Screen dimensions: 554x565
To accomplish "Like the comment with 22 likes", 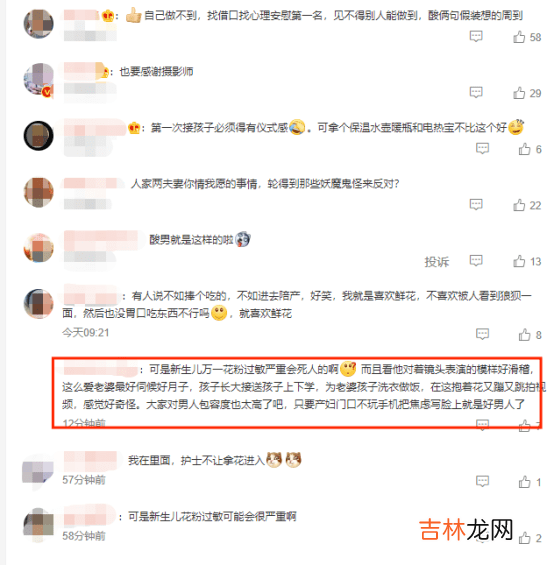I will (519, 205).
